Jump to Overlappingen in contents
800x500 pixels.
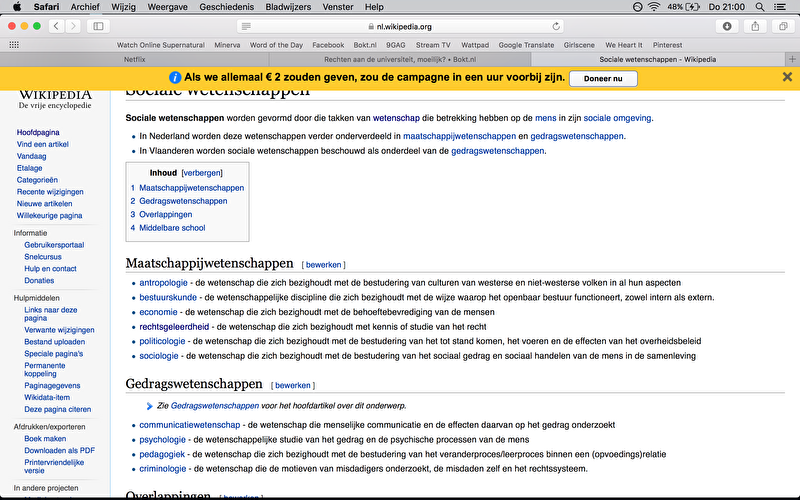point(166,214)
